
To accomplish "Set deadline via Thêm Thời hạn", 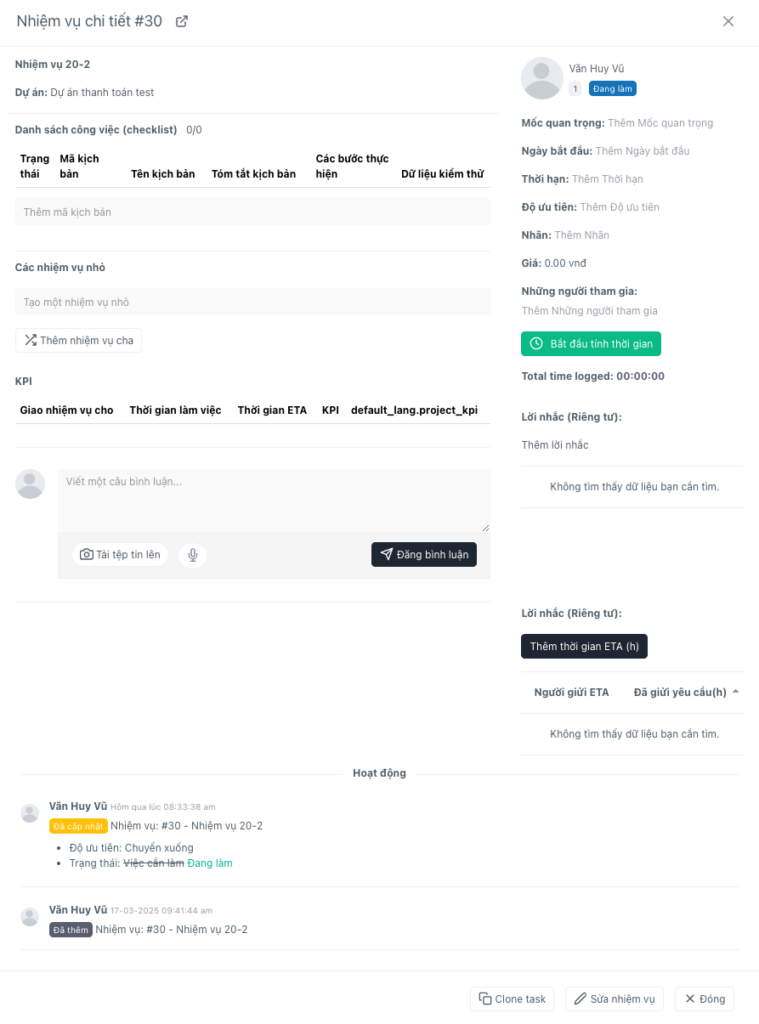I will [x=607, y=179].
